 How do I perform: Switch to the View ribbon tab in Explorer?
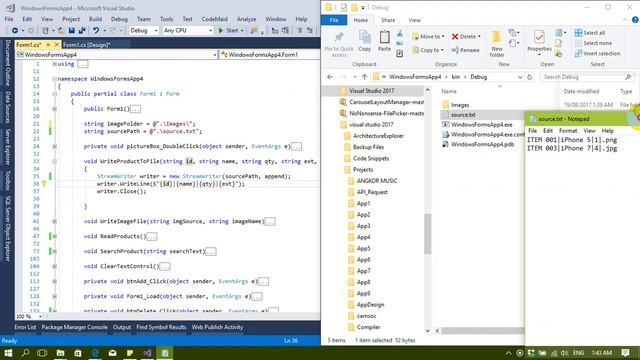[x=414, y=20]
